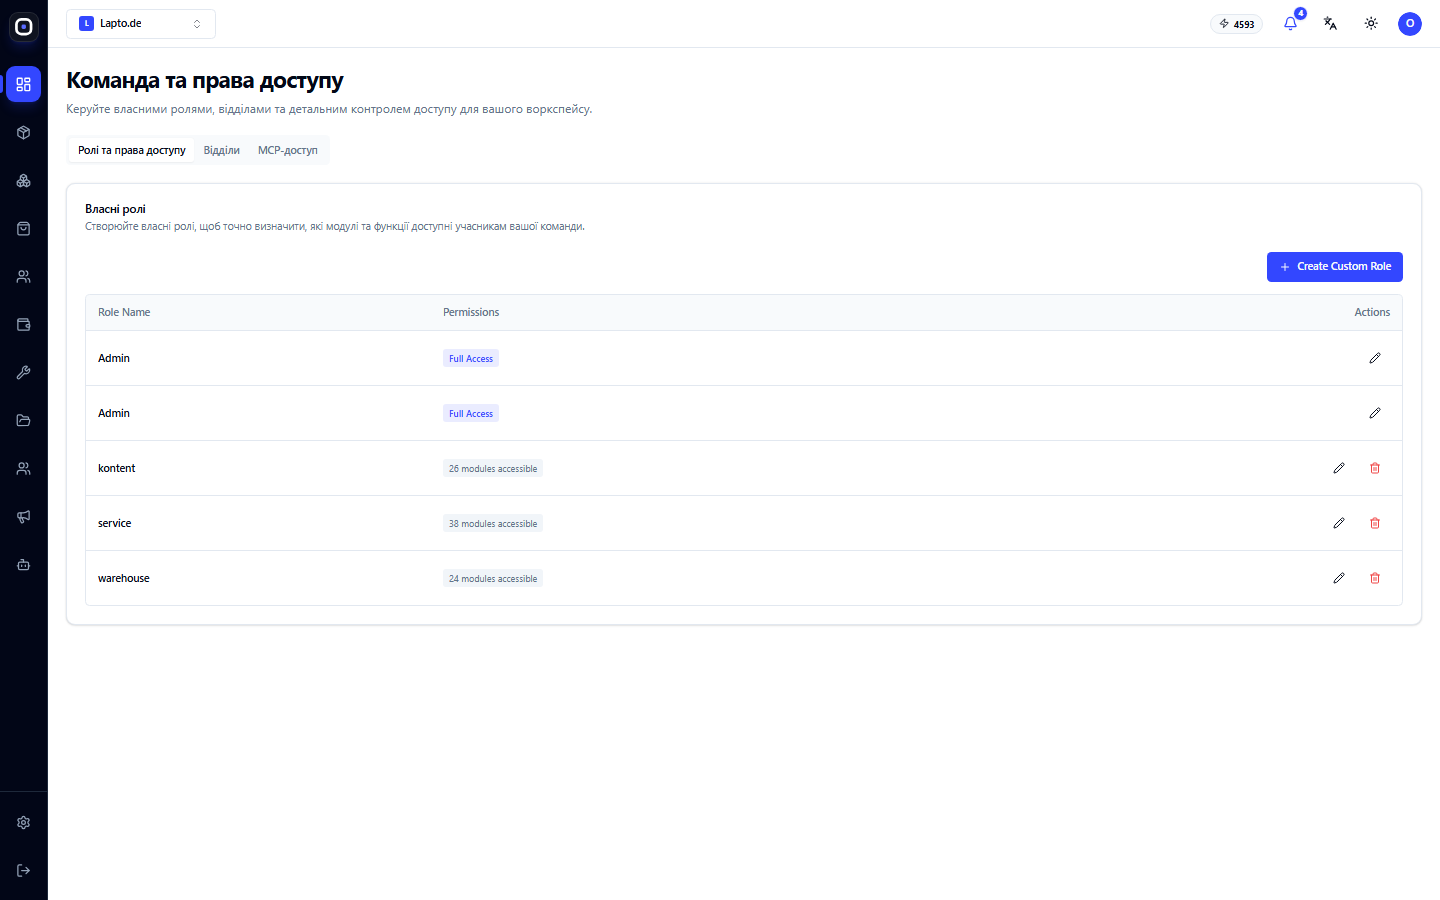Click Create Custom Role button
Viewport: 1440px width, 900px height.
tap(1335, 267)
